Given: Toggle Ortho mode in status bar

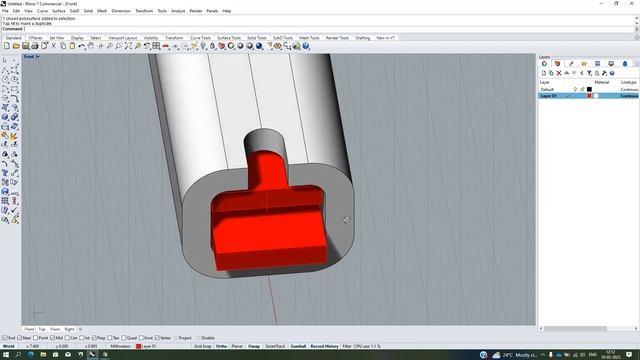Looking at the screenshot, I should [221, 346].
